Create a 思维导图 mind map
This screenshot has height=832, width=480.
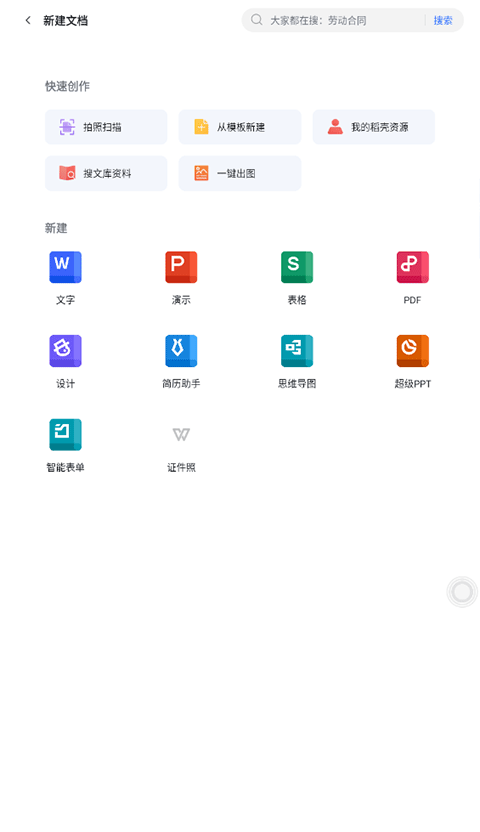tap(296, 361)
